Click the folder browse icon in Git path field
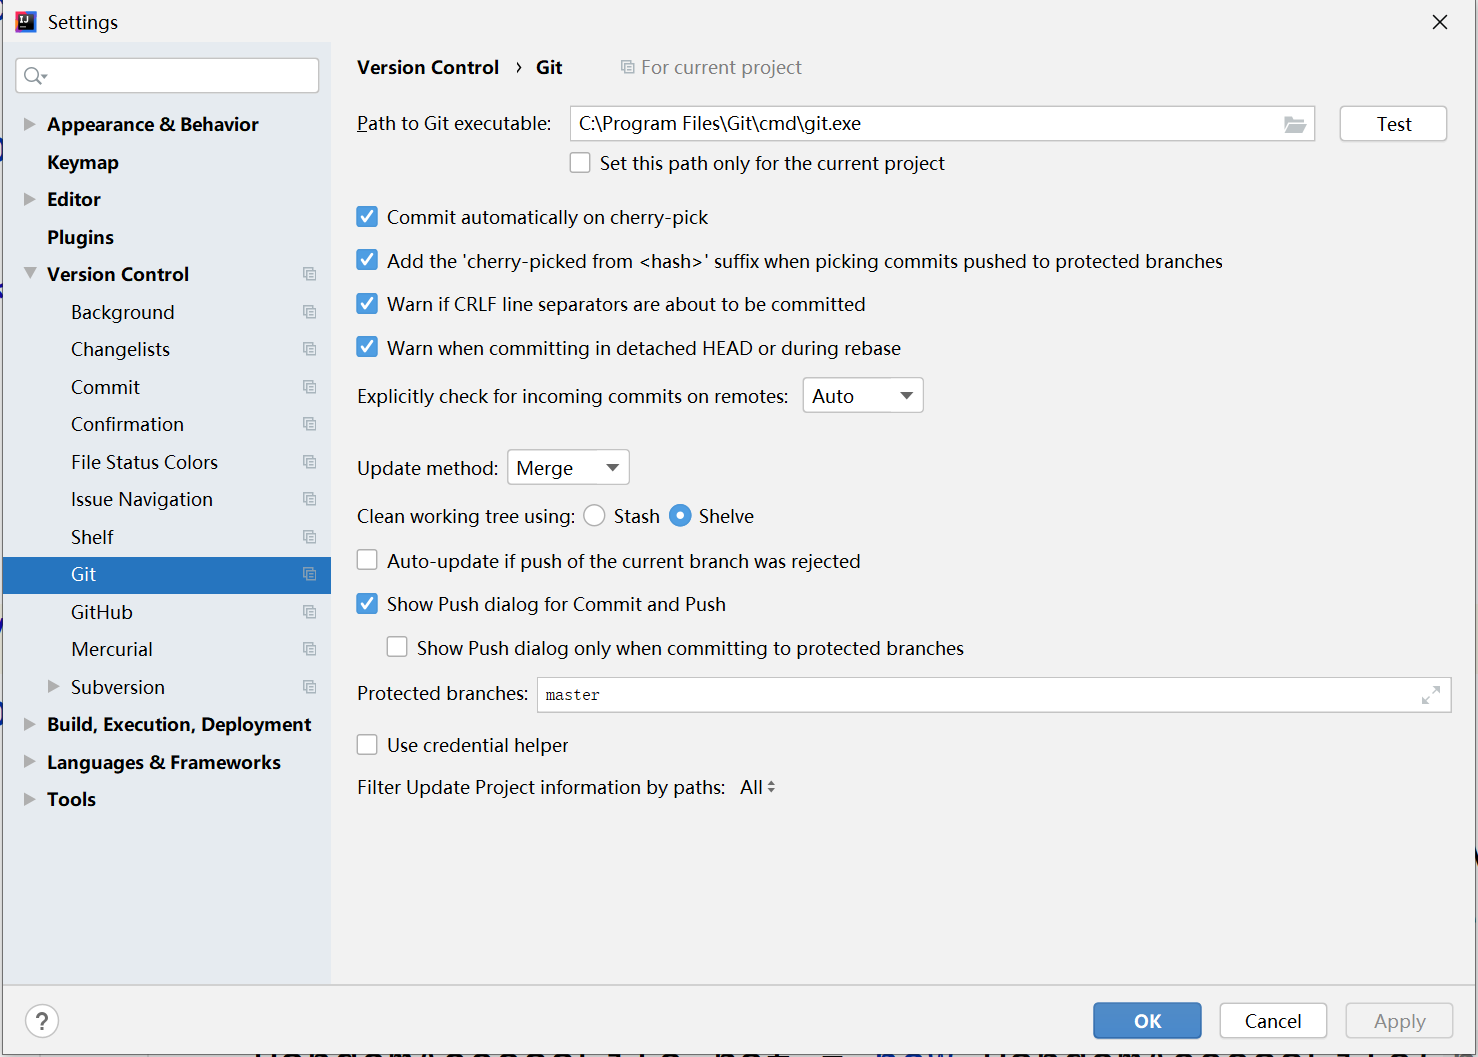The image size is (1478, 1057). [1294, 124]
